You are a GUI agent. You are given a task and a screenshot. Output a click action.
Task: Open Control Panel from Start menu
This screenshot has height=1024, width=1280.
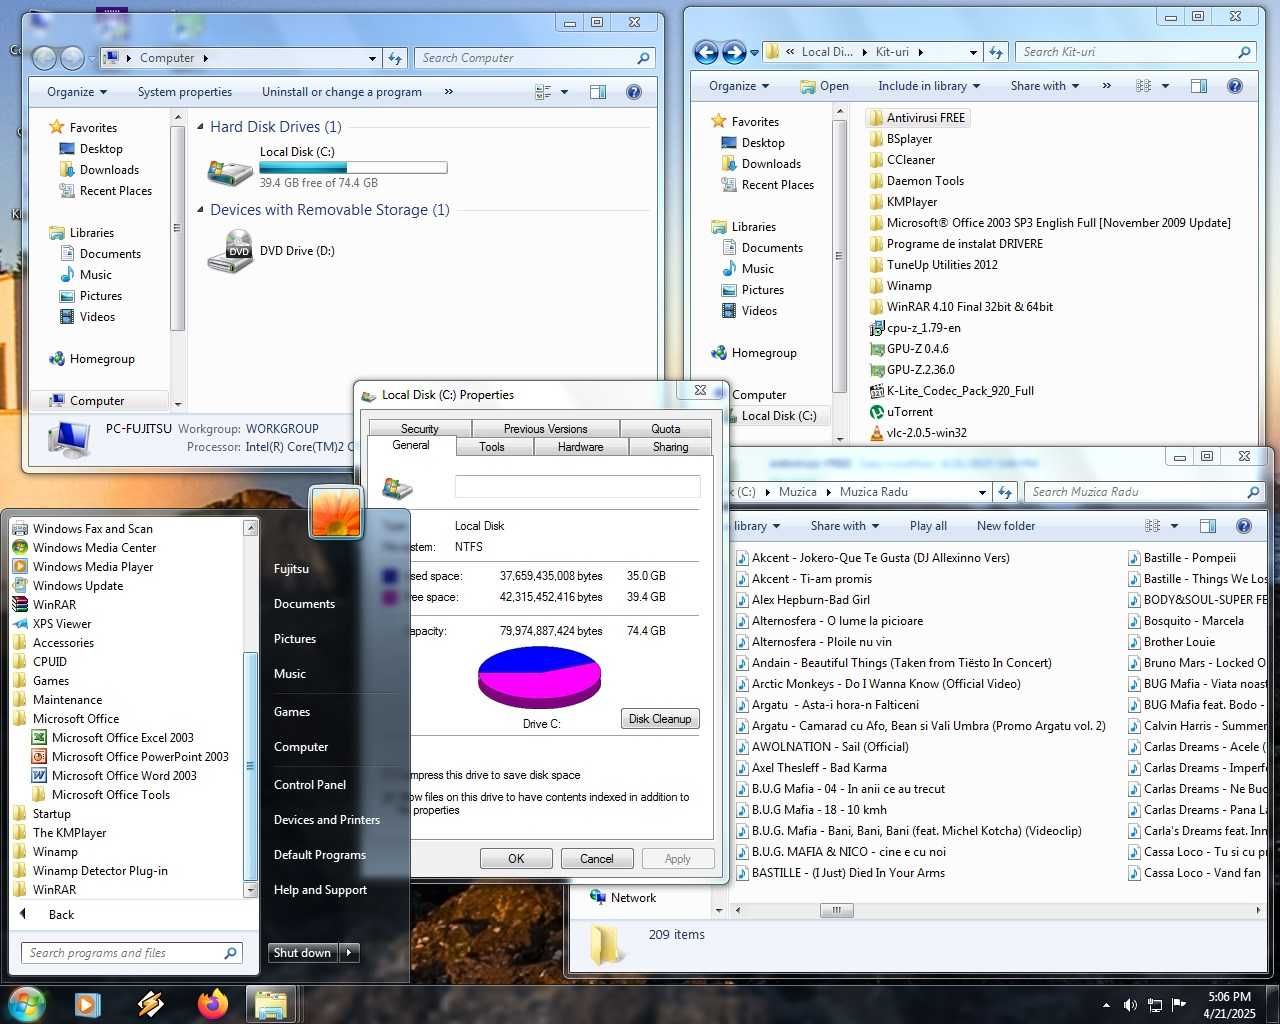tap(310, 785)
